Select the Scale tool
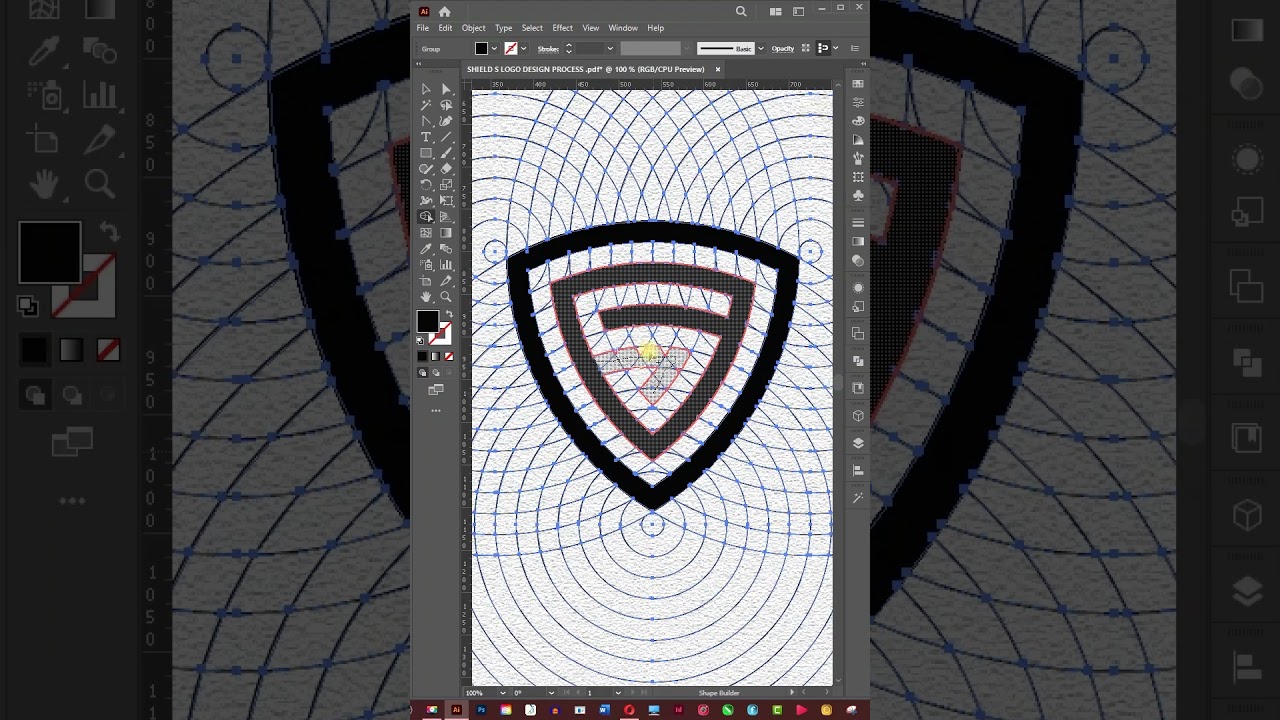This screenshot has height=720, width=1280. pyautogui.click(x=446, y=185)
